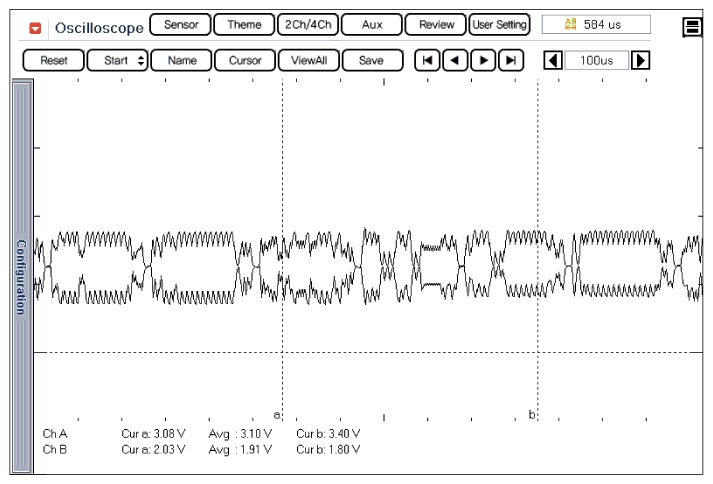Screen dimensions: 713x484
Task: Click the Save button
Action: [371, 60]
